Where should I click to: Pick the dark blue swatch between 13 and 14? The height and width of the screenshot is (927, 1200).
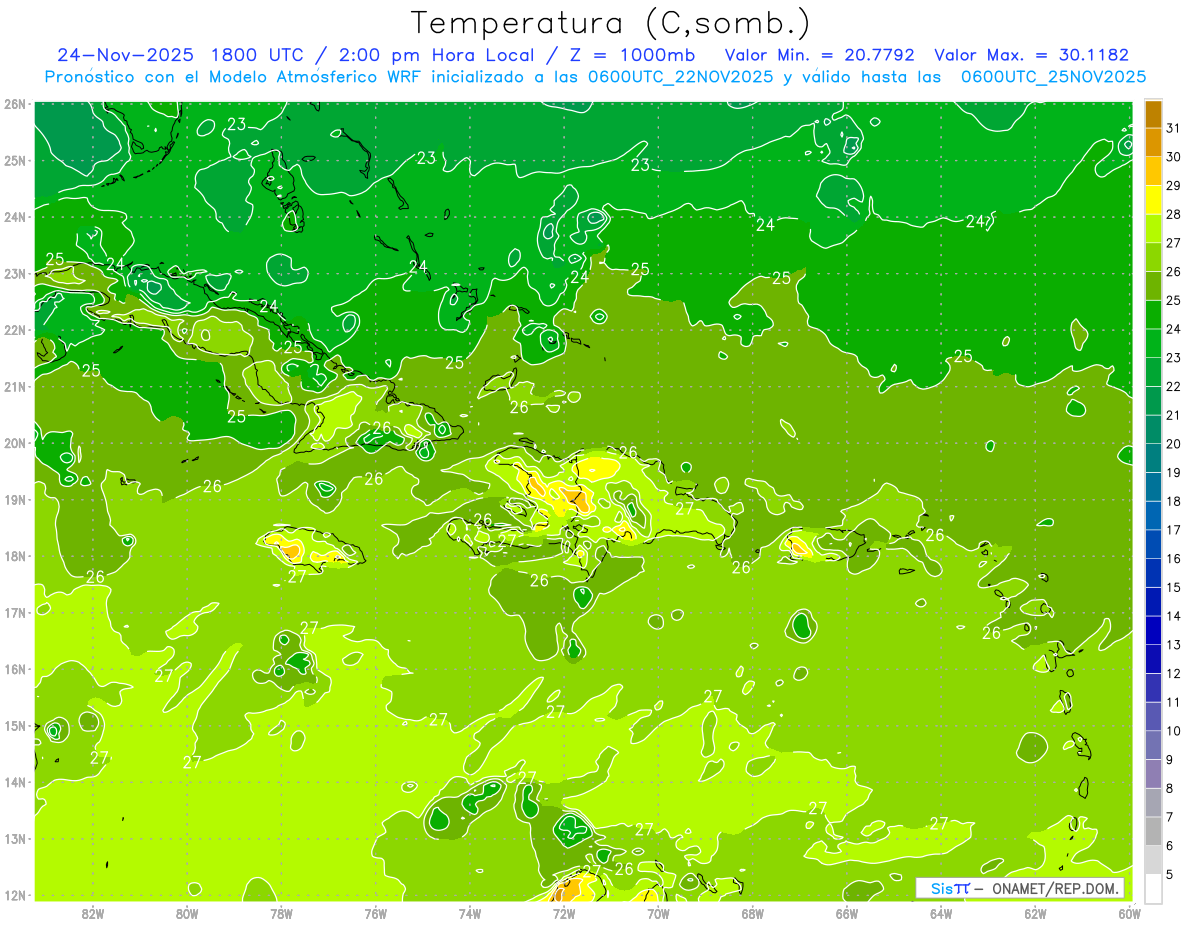click(1154, 631)
